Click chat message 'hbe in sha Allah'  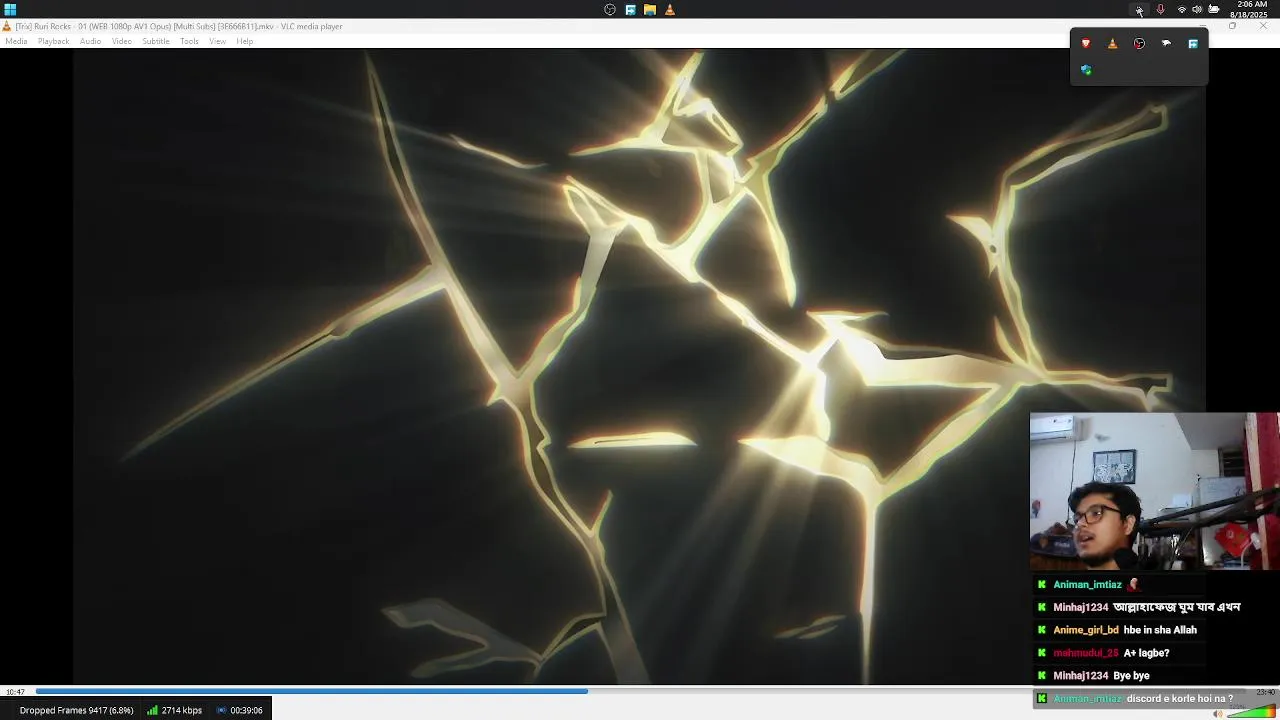(1160, 630)
